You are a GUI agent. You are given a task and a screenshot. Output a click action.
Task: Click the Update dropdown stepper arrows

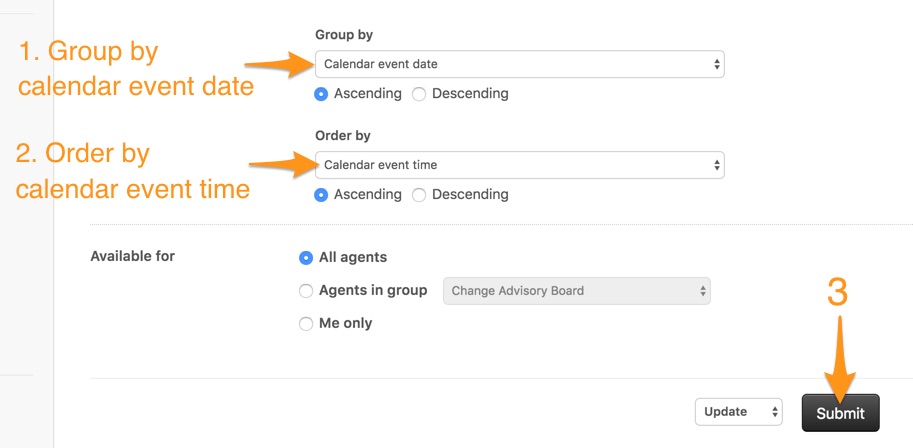tap(774, 412)
